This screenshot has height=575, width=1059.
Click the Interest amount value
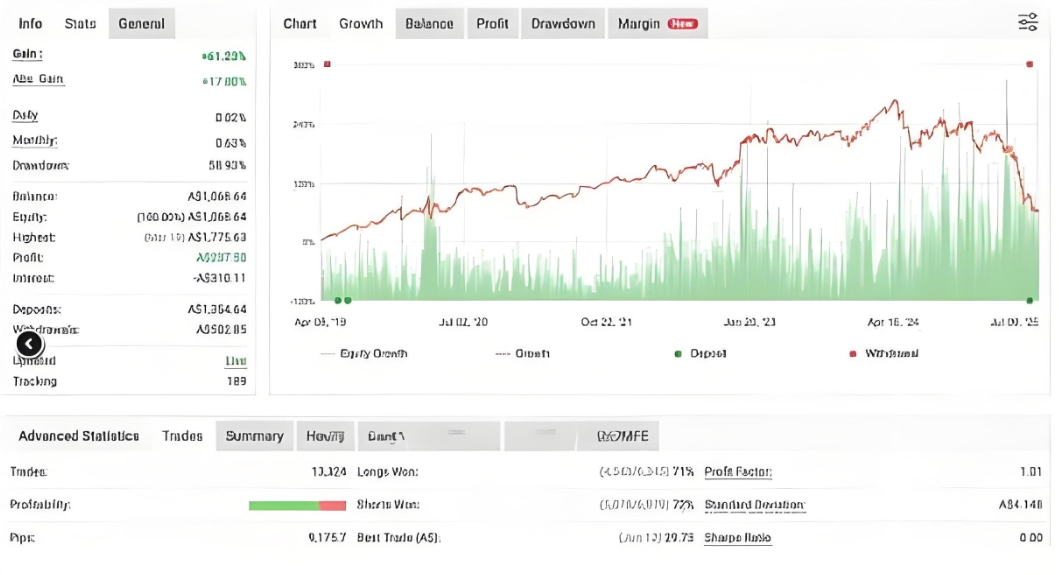tap(219, 278)
